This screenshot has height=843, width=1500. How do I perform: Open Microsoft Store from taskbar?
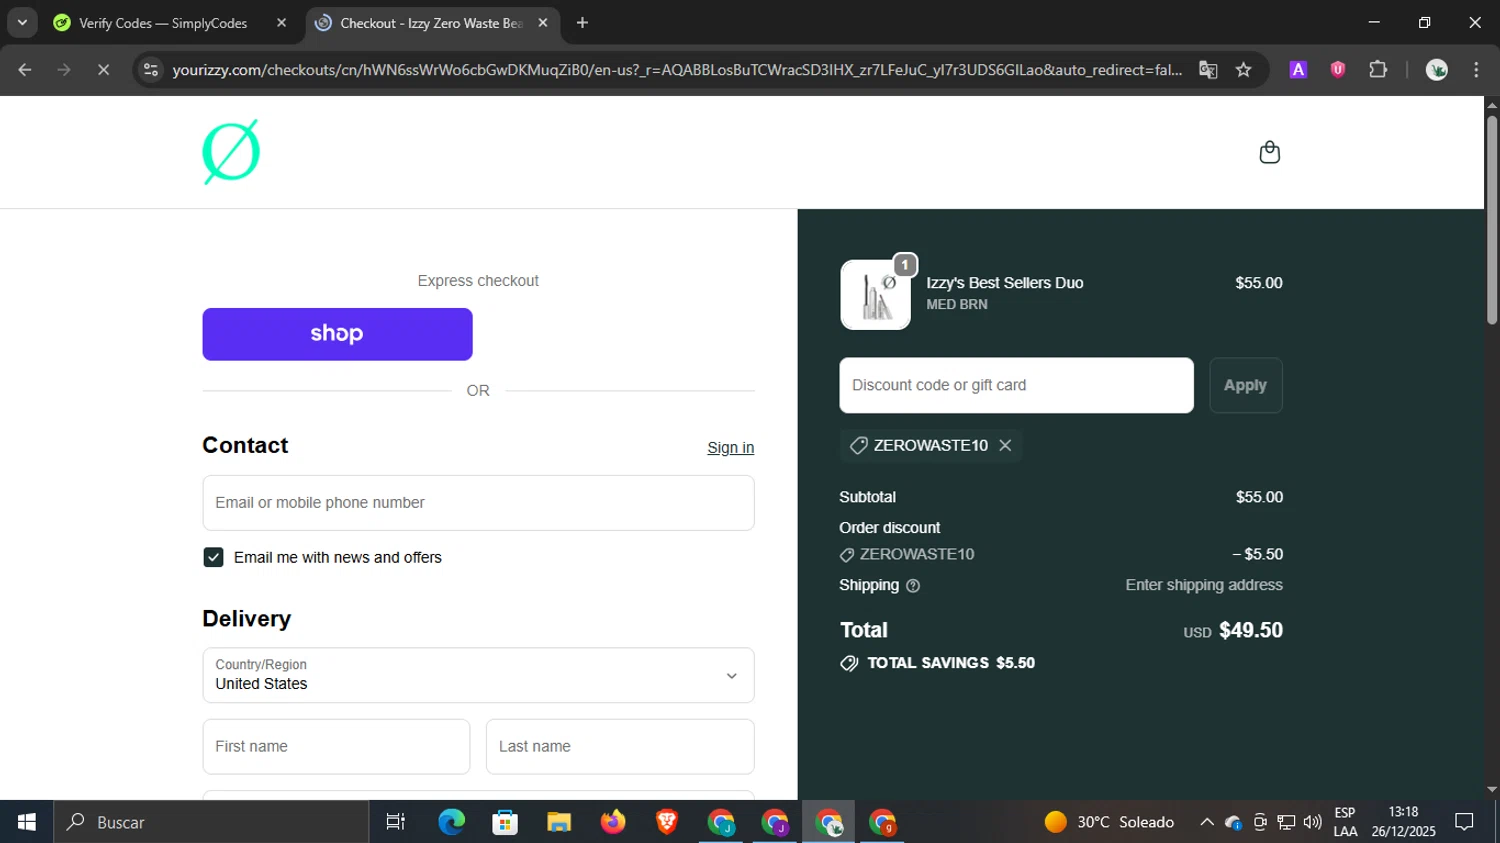click(505, 822)
